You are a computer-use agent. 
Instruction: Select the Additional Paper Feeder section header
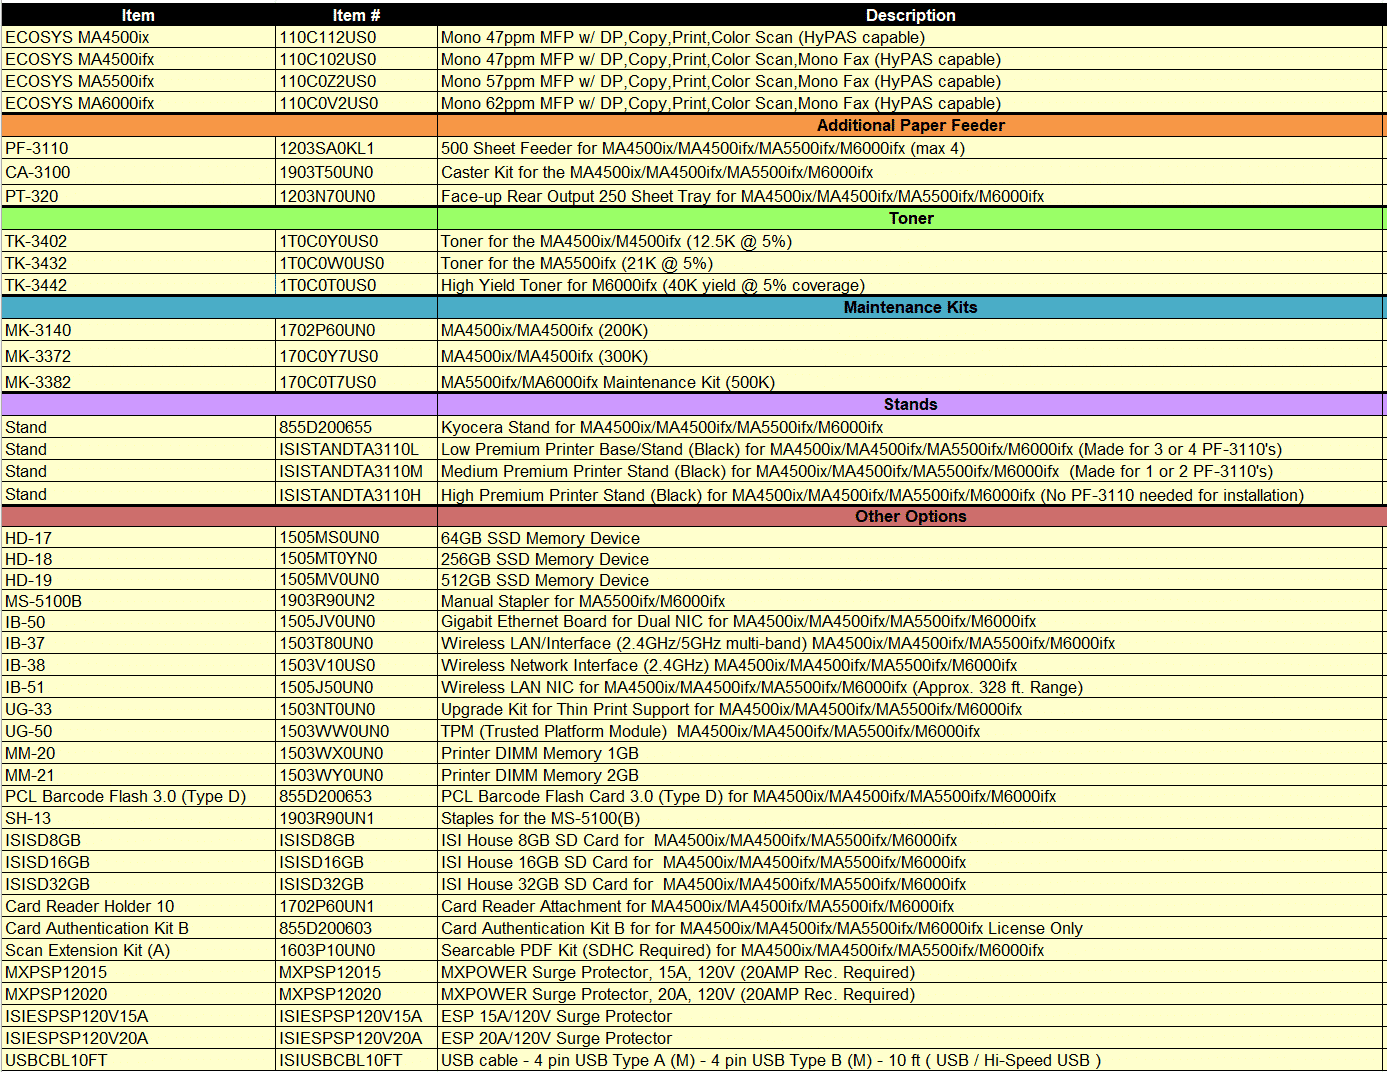pyautogui.click(x=910, y=125)
